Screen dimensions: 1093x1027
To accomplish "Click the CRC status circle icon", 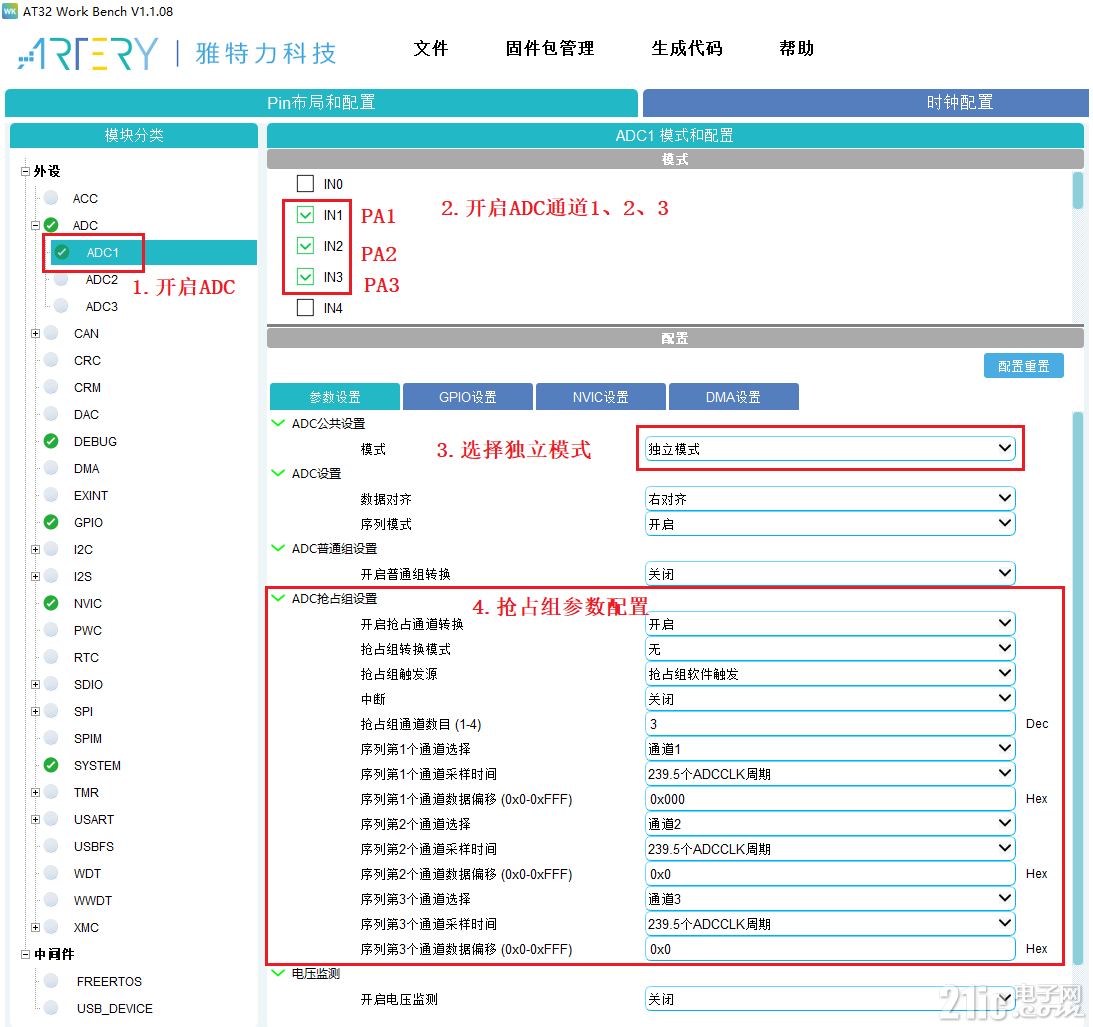I will [x=51, y=360].
